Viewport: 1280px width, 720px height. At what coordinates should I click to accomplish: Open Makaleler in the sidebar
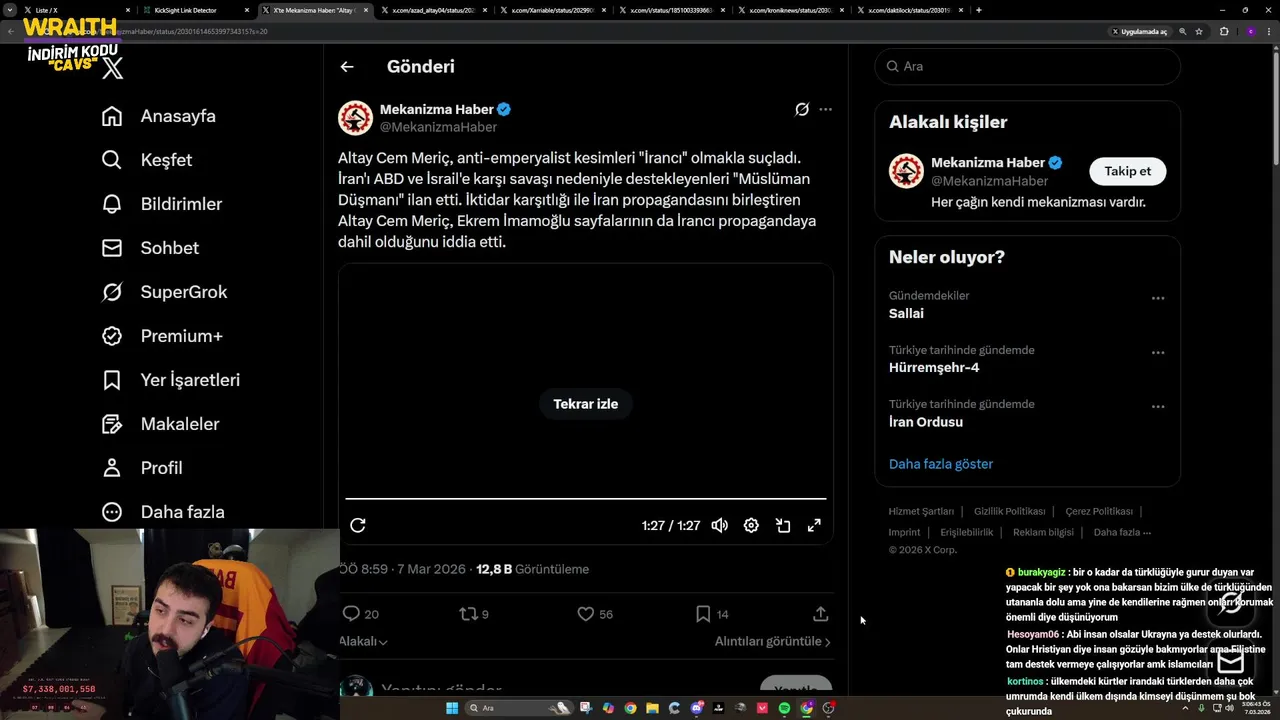160,424
